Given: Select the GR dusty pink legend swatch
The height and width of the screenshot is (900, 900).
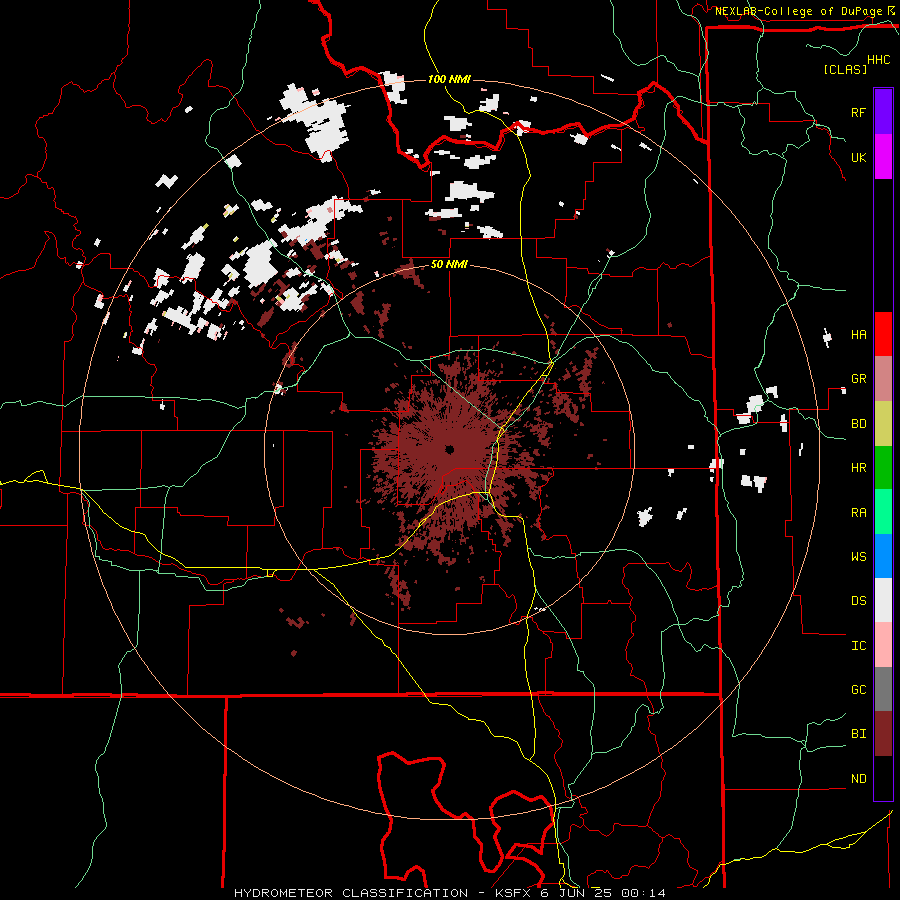Looking at the screenshot, I should tap(883, 379).
